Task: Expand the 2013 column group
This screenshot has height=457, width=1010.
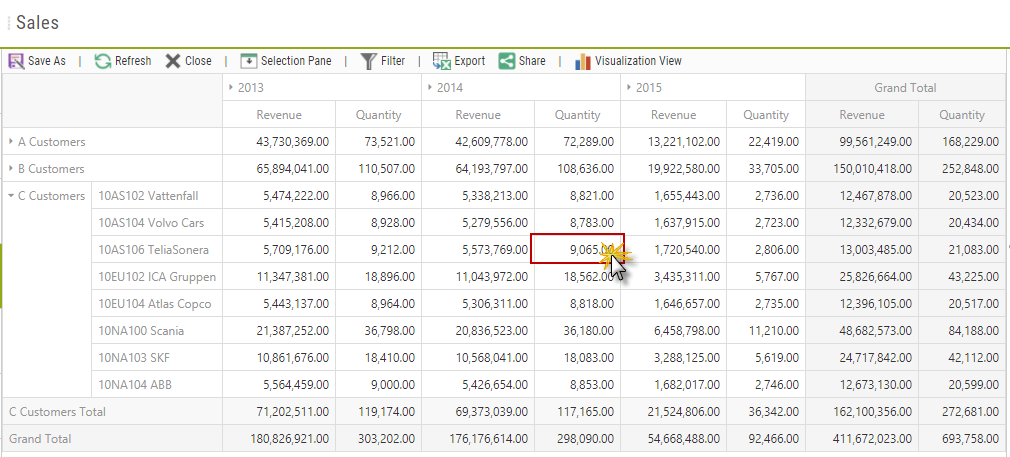Action: click(231, 88)
